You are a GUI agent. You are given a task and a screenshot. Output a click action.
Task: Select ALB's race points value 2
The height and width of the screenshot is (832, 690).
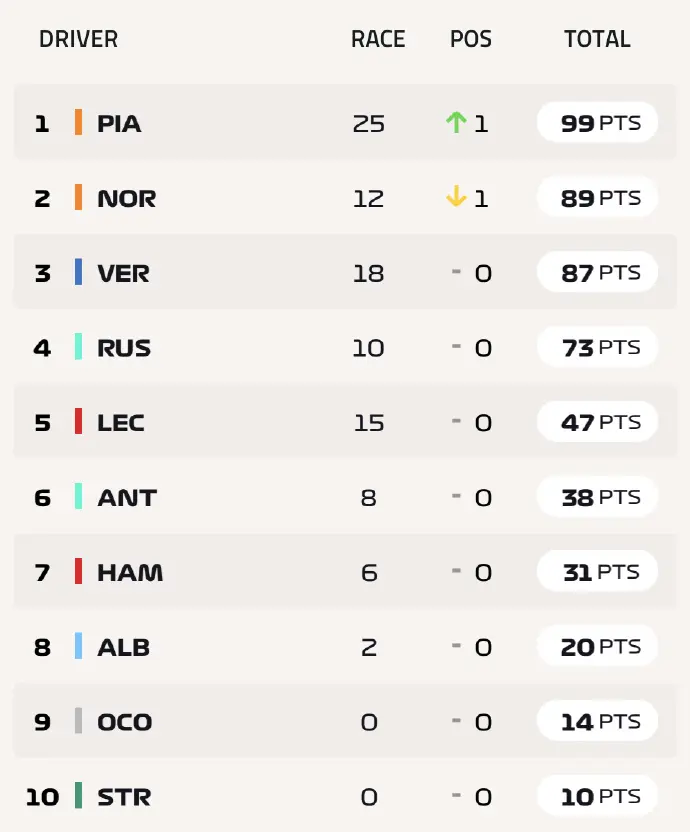[x=369, y=647]
